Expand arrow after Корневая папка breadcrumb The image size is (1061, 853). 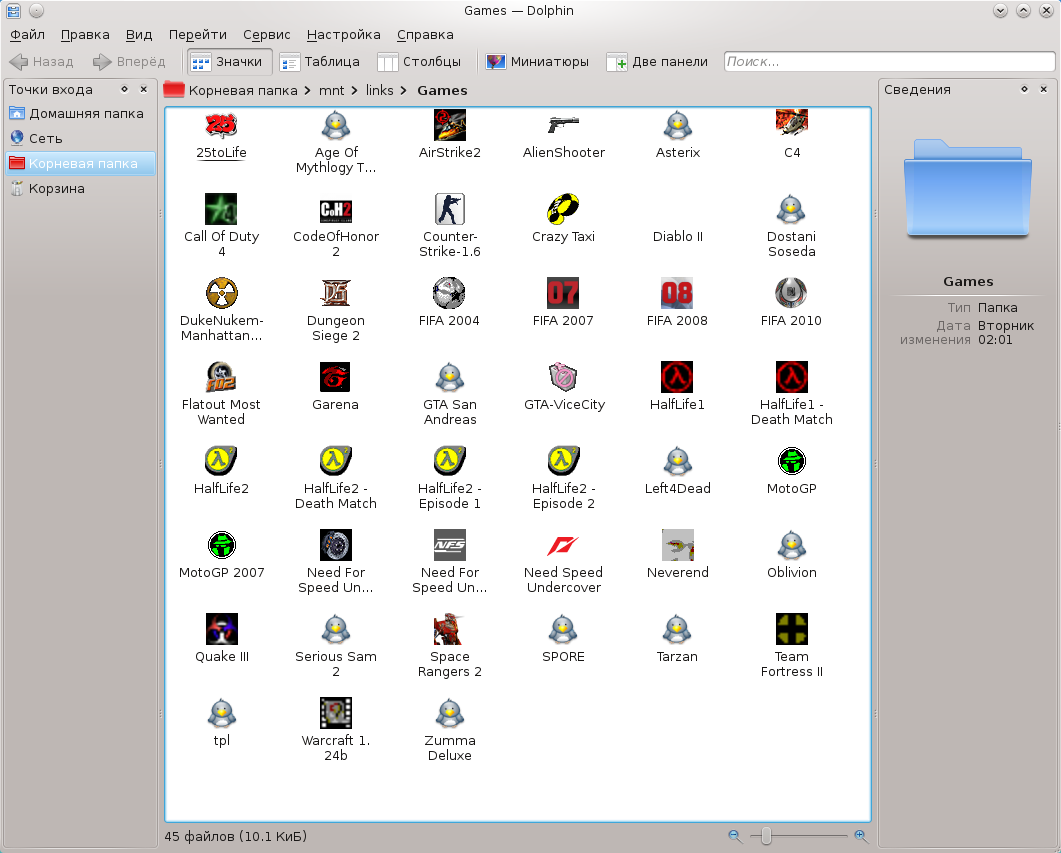tap(308, 91)
